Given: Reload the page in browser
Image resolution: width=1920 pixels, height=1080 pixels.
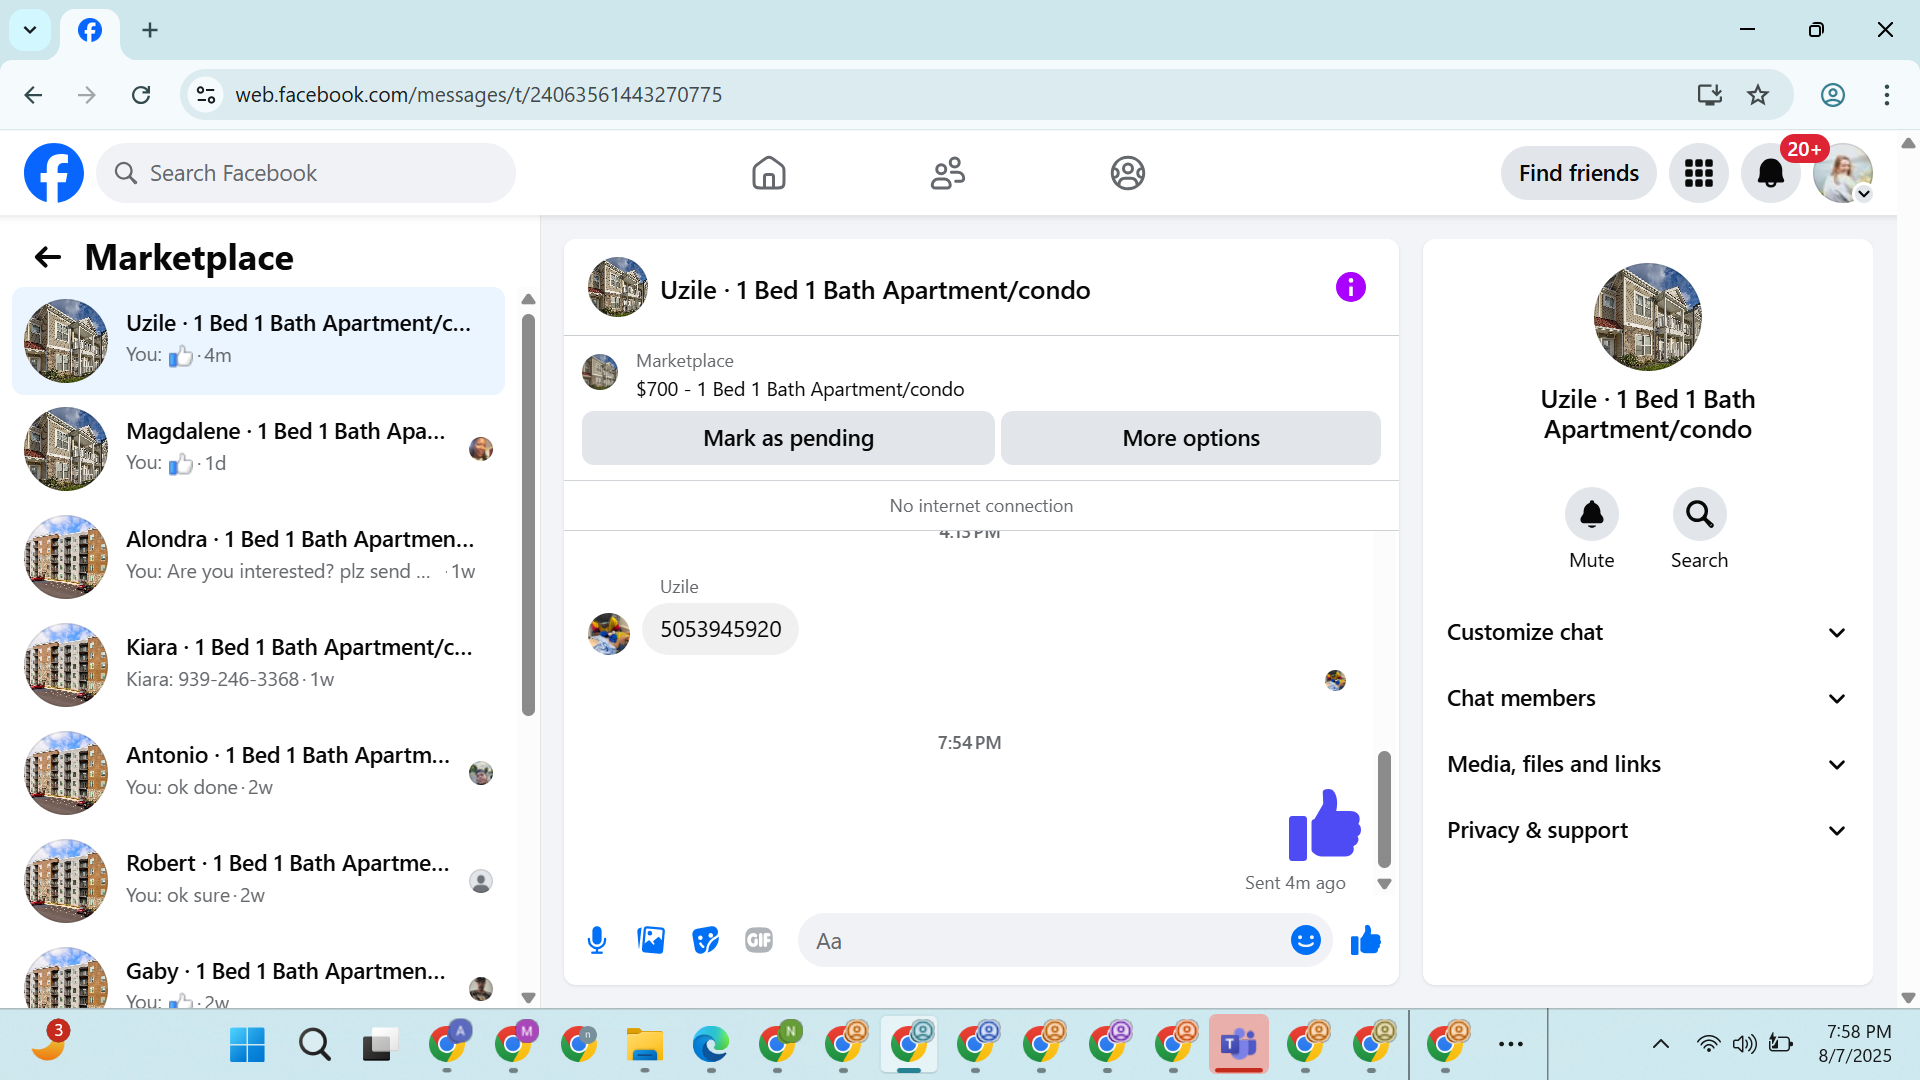Looking at the screenshot, I should point(141,95).
